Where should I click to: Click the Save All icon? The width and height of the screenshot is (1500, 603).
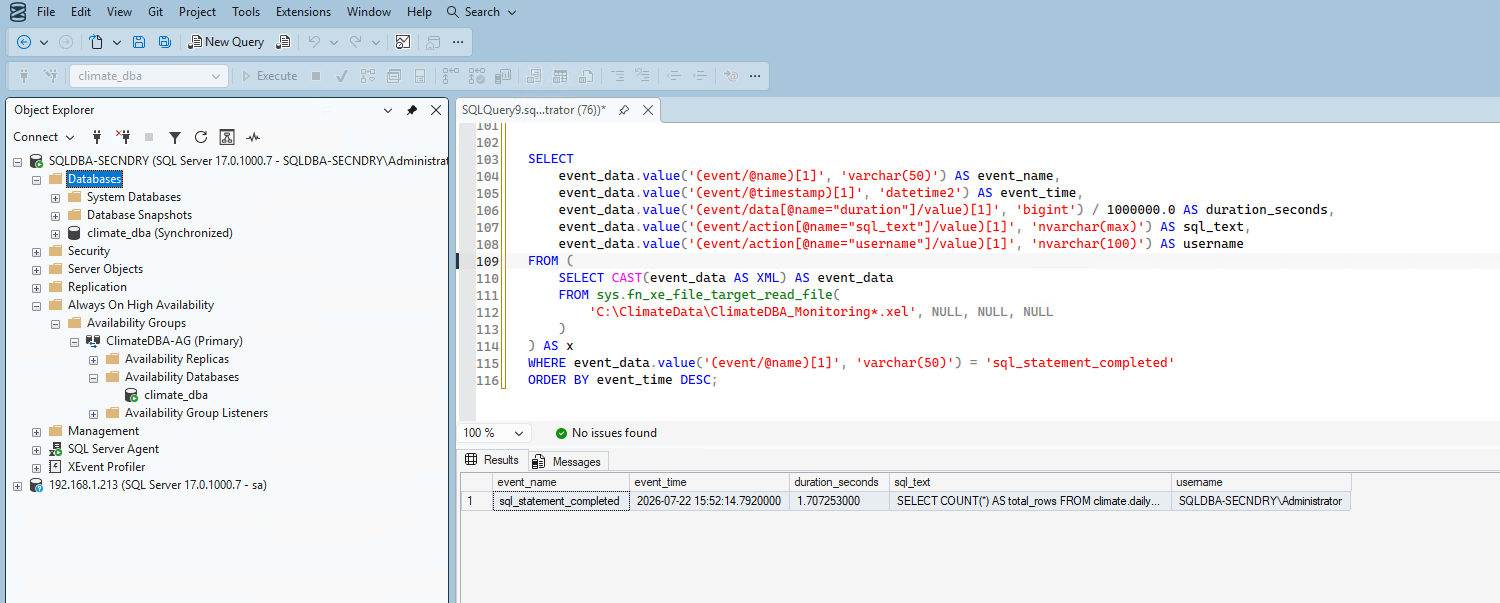(x=164, y=42)
